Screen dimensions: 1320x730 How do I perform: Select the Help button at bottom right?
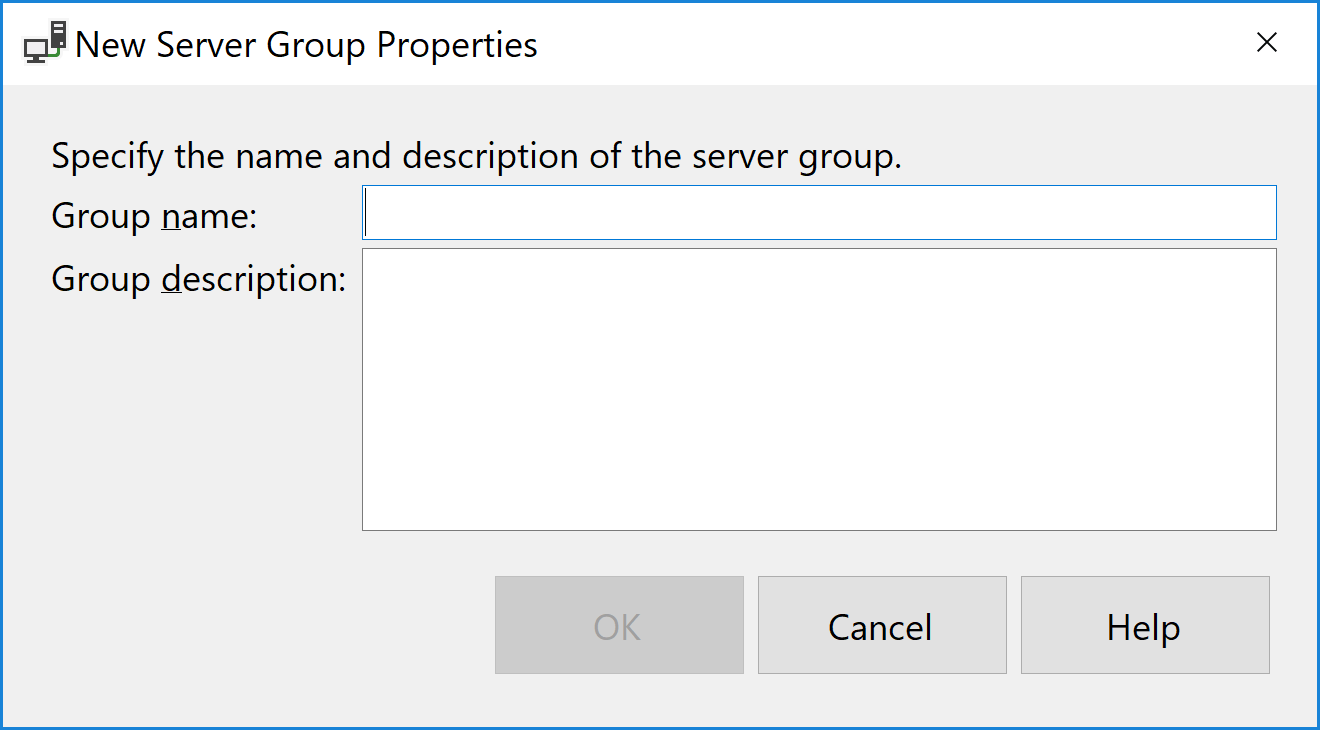pyautogui.click(x=1144, y=625)
